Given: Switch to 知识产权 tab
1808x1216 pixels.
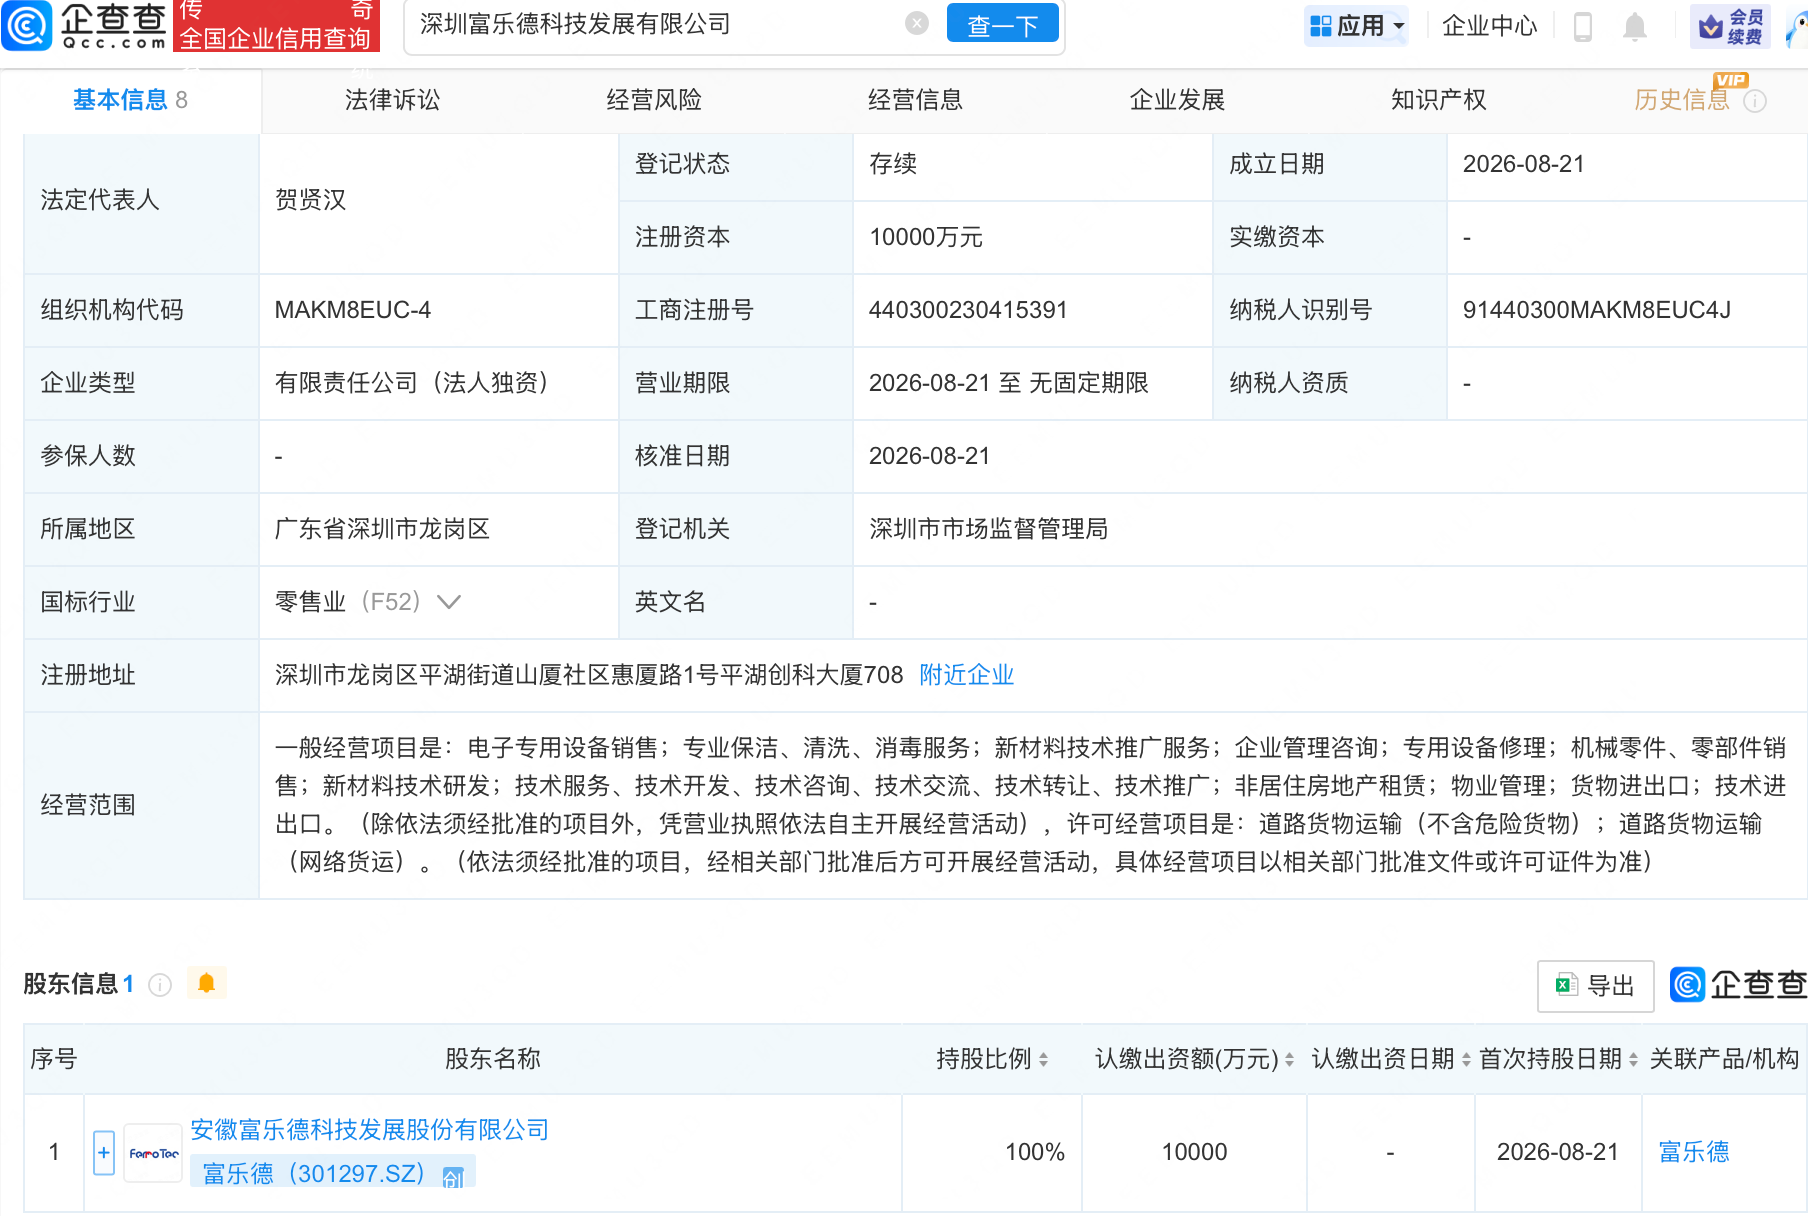Looking at the screenshot, I should pyautogui.click(x=1438, y=100).
